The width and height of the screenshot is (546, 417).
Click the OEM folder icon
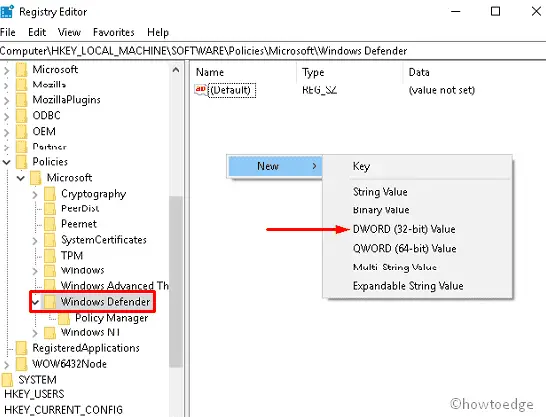tap(22, 132)
